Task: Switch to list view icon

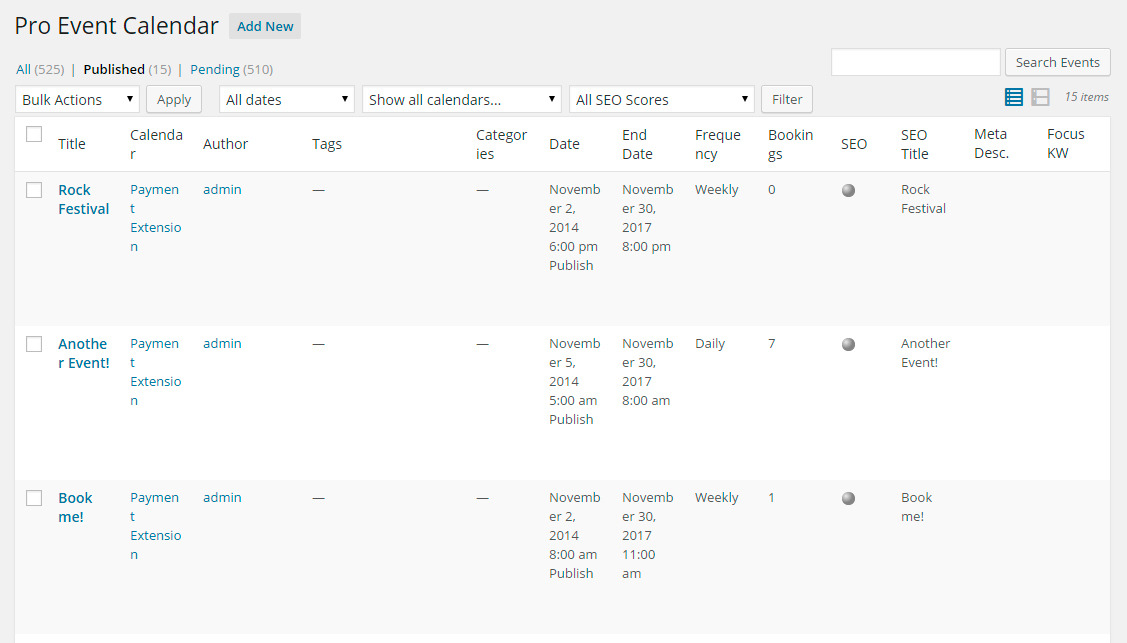Action: [1013, 97]
